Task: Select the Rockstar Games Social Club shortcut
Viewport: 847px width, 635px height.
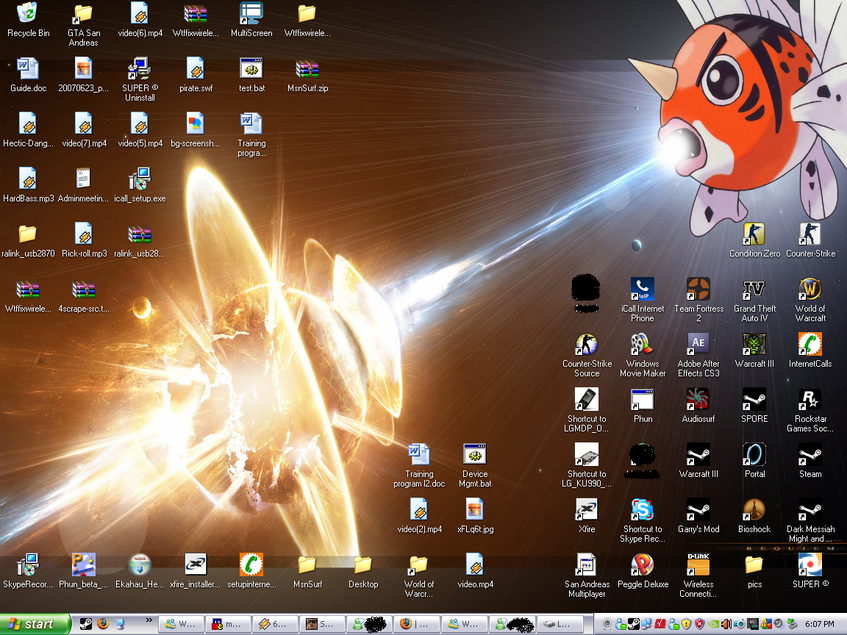Action: tap(810, 410)
